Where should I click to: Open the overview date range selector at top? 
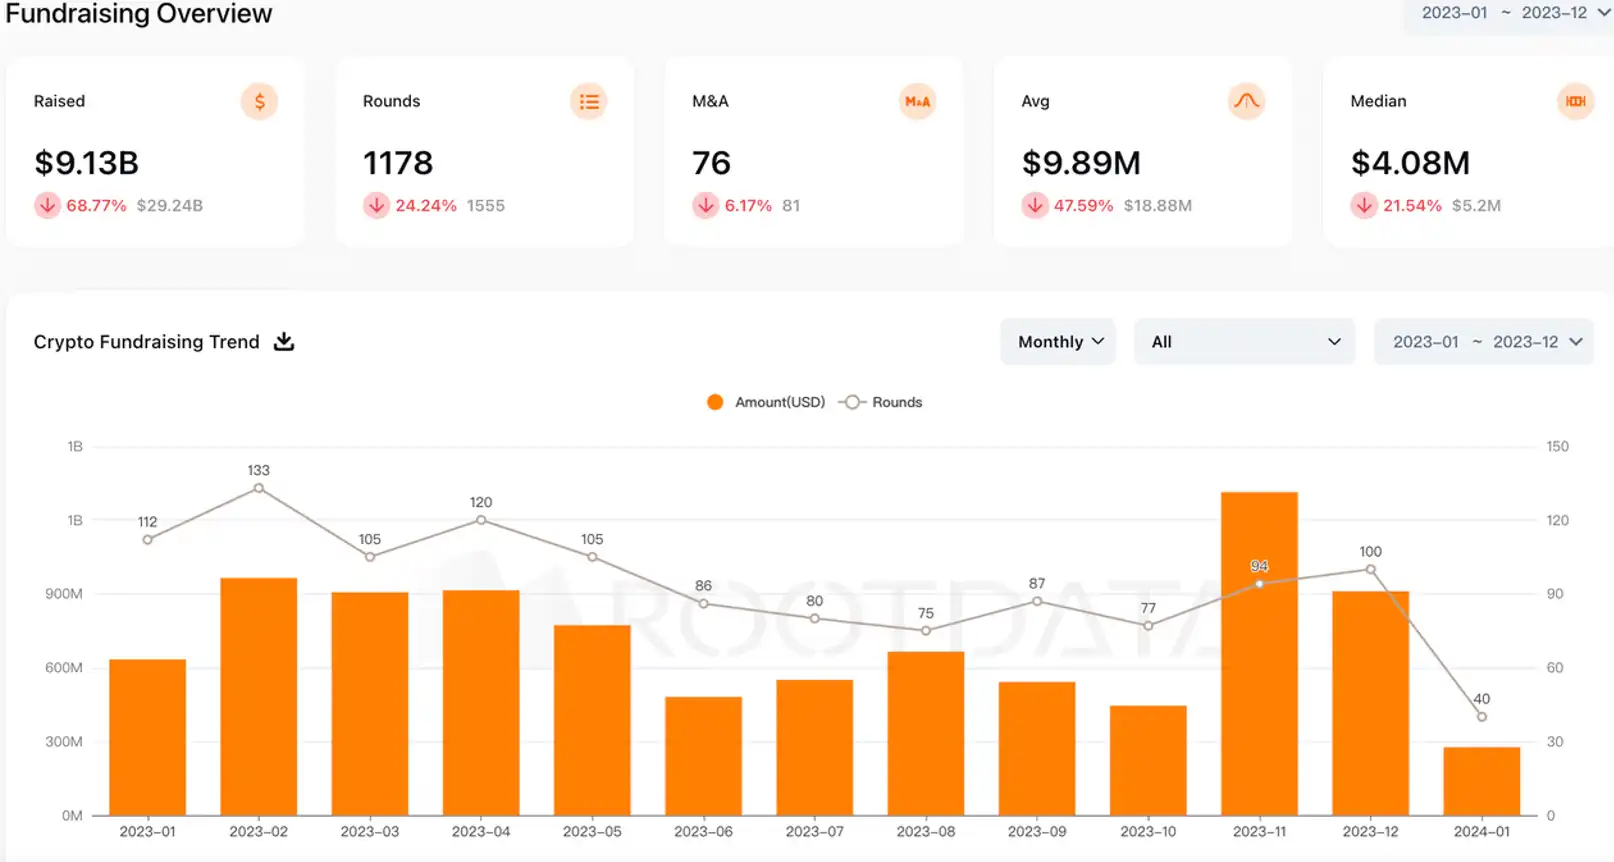(1510, 13)
